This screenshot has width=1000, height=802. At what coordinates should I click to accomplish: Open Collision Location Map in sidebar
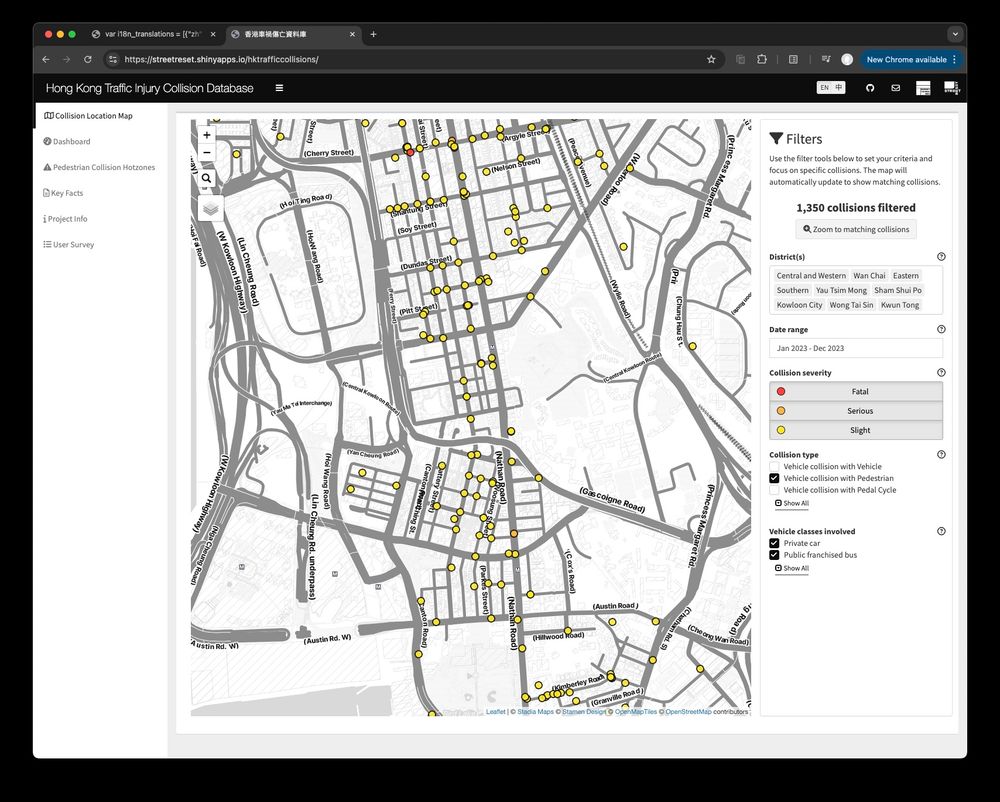coord(89,116)
